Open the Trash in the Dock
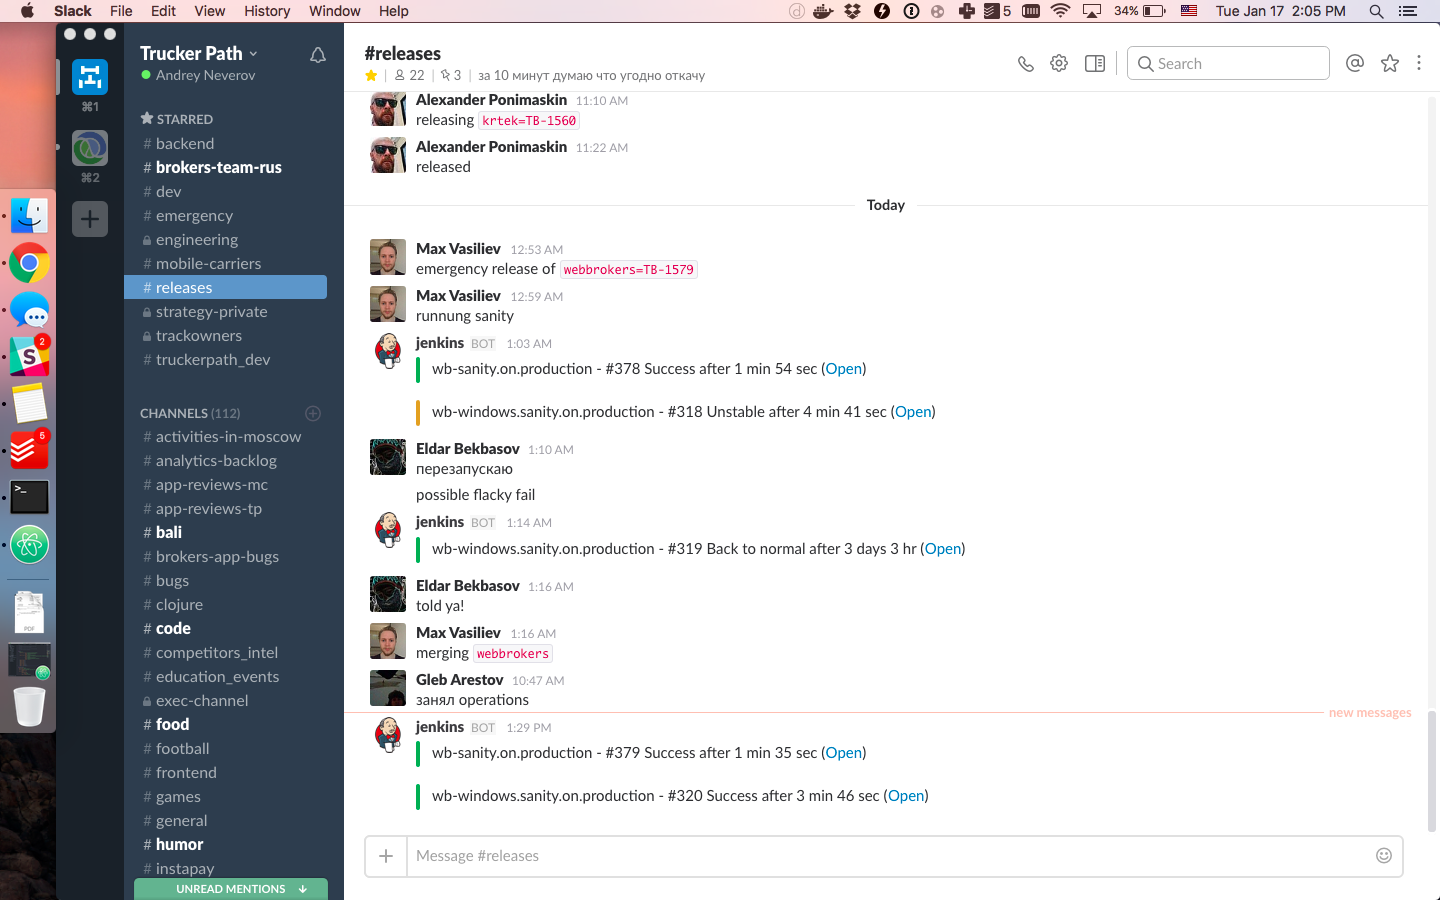This screenshot has height=900, width=1440. click(29, 706)
